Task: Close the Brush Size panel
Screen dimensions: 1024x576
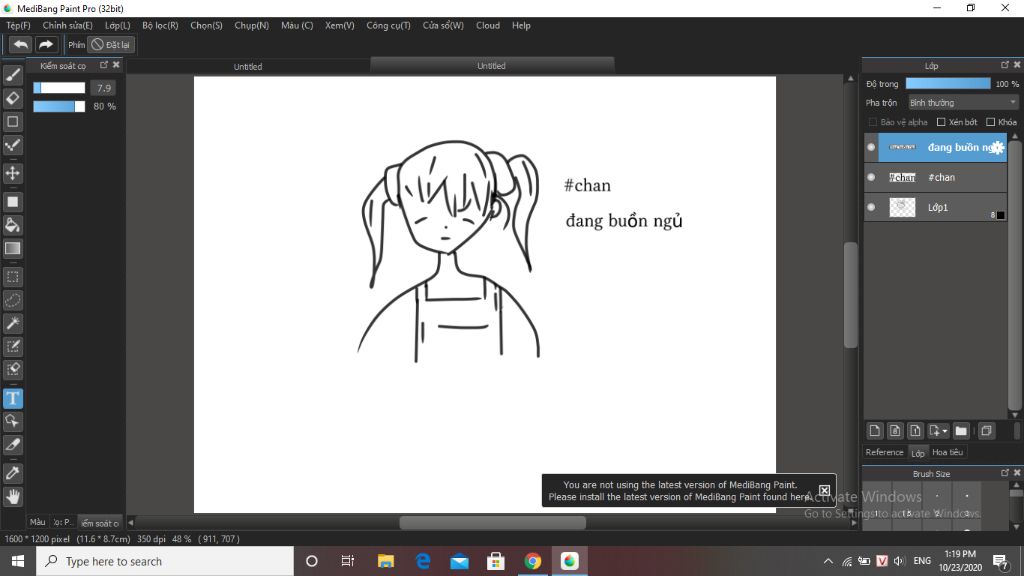Action: pos(1017,473)
